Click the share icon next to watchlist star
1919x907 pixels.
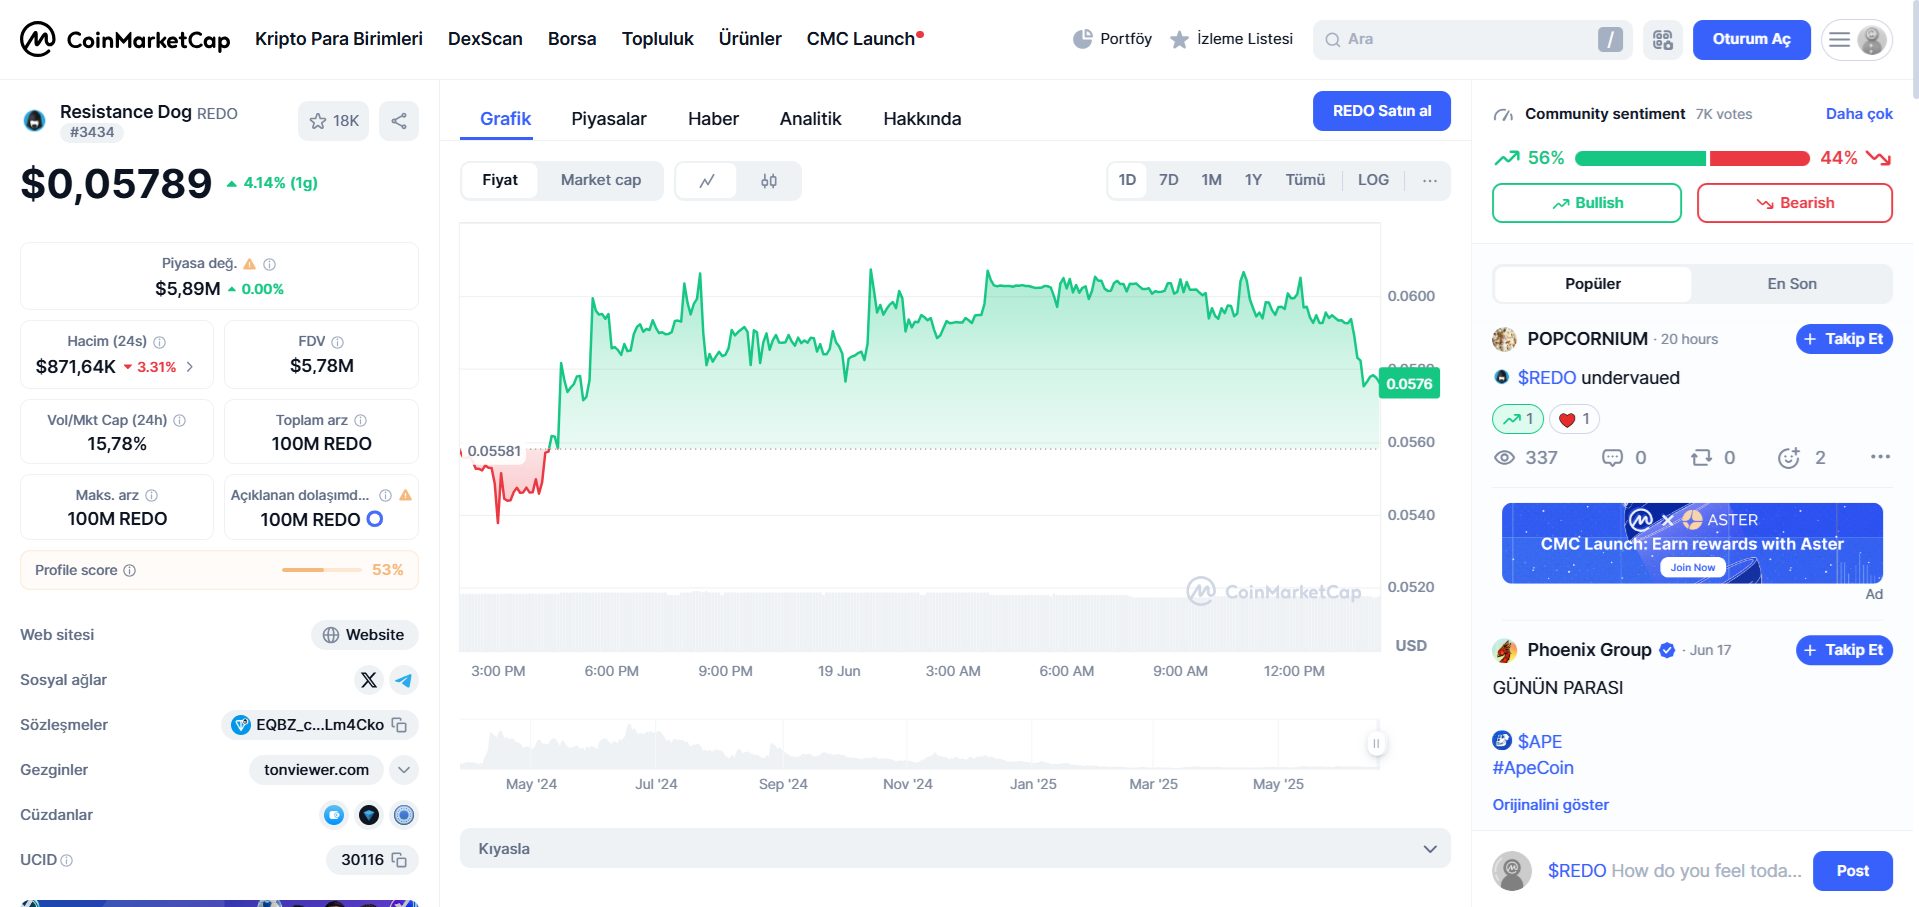point(399,121)
